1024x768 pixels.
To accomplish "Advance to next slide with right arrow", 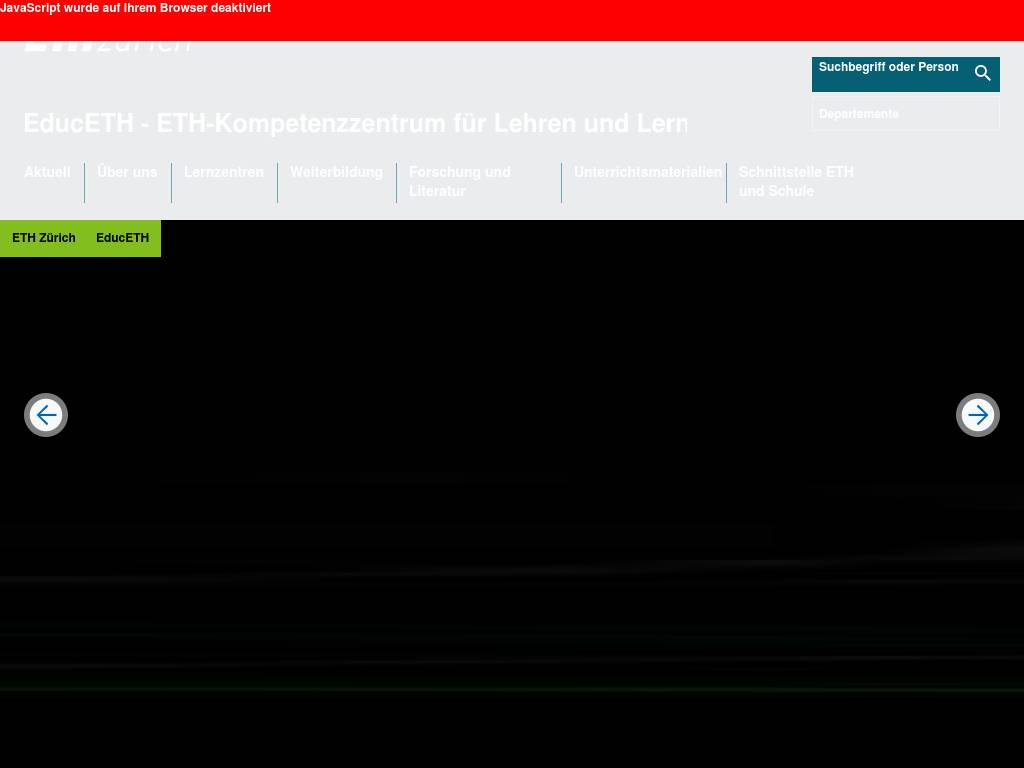I will (977, 415).
